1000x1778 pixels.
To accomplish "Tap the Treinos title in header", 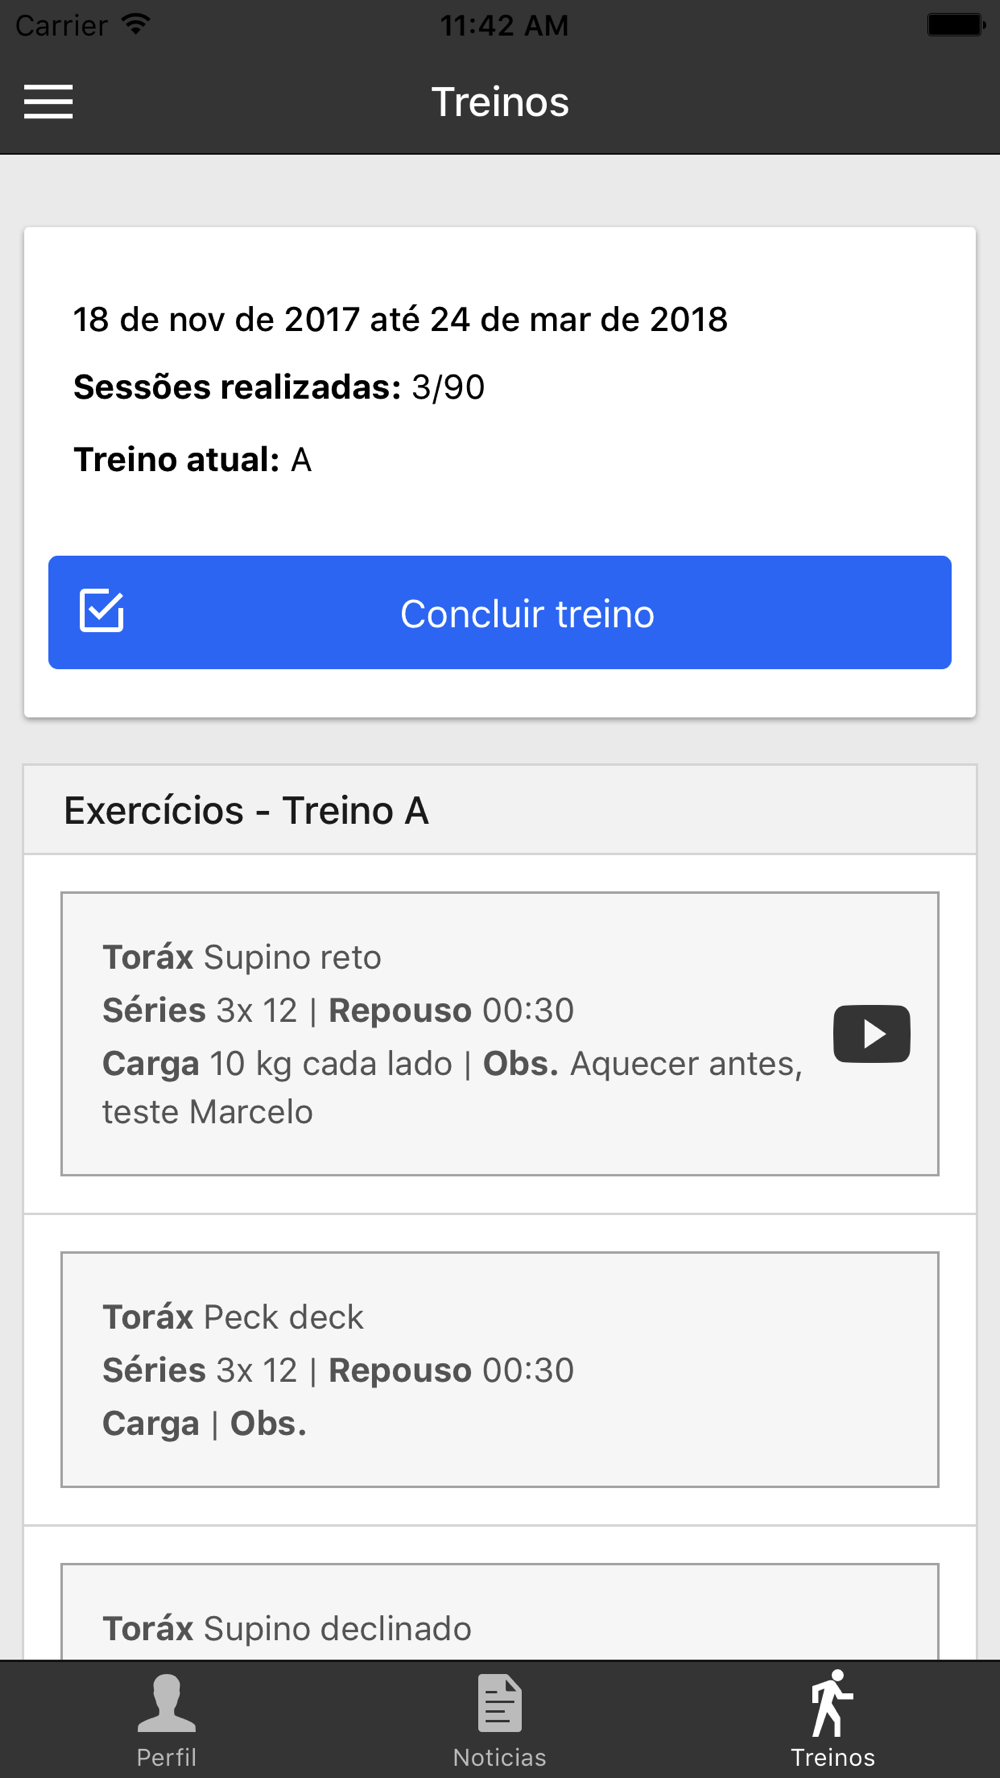I will tap(500, 102).
